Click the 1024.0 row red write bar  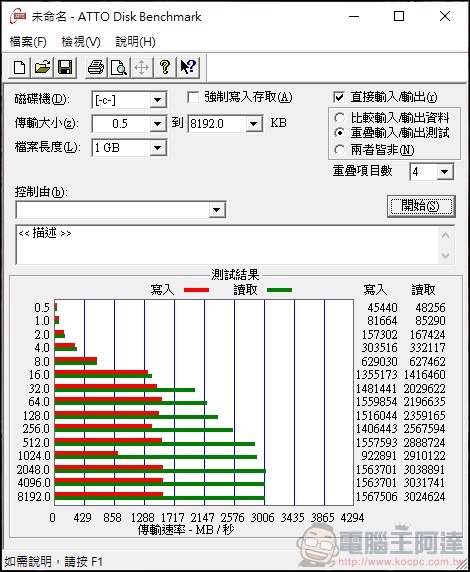(86, 453)
